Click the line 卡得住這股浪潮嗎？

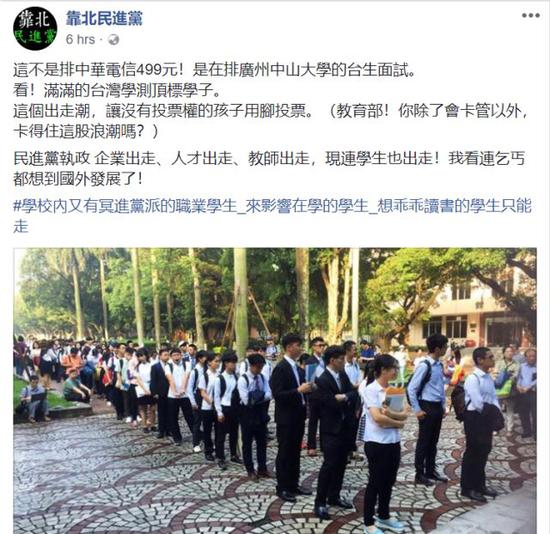point(86,132)
